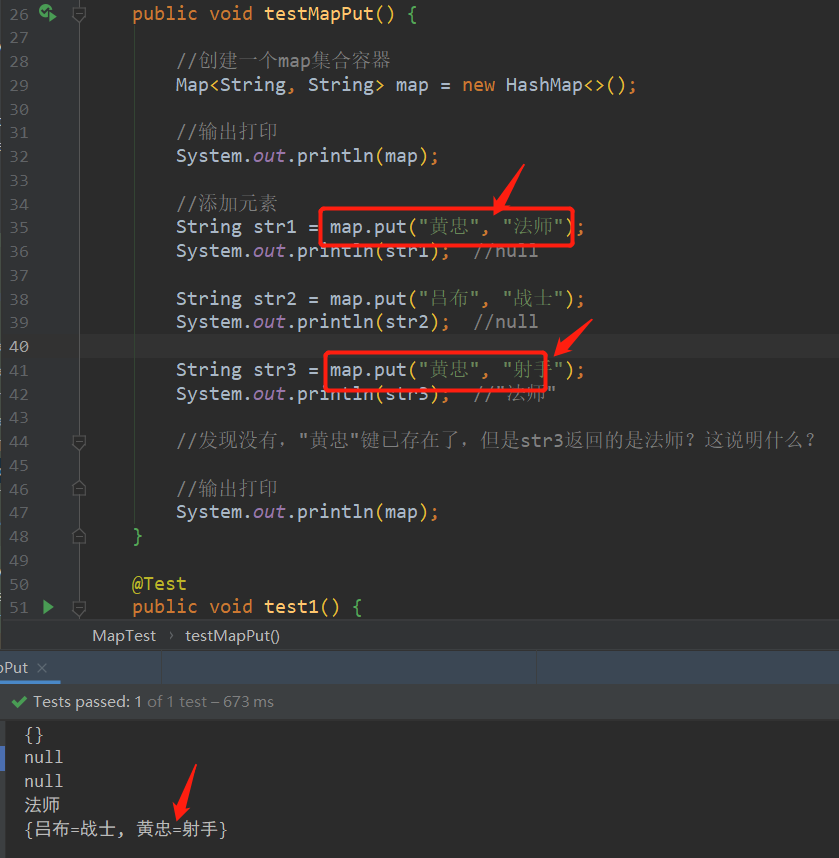Image resolution: width=839 pixels, height=858 pixels.
Task: Click the {} console output line
Action: click(33, 734)
